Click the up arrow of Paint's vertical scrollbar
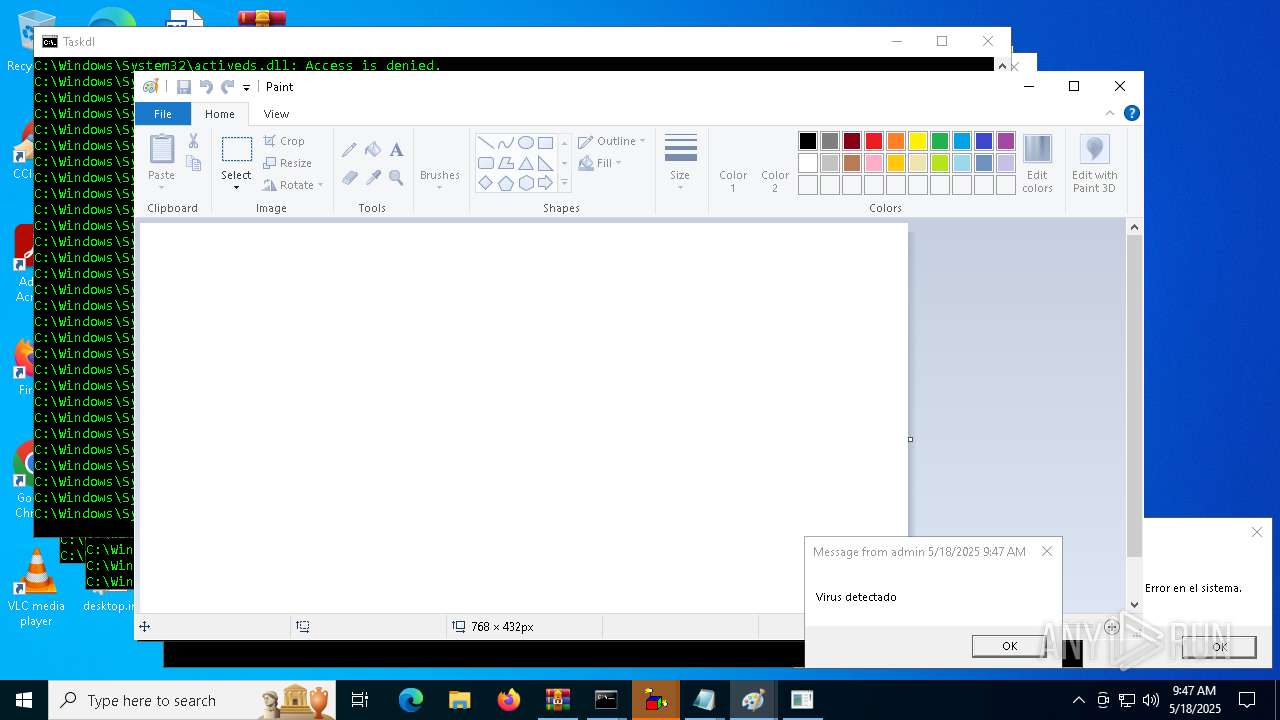1280x720 pixels. 1134,228
